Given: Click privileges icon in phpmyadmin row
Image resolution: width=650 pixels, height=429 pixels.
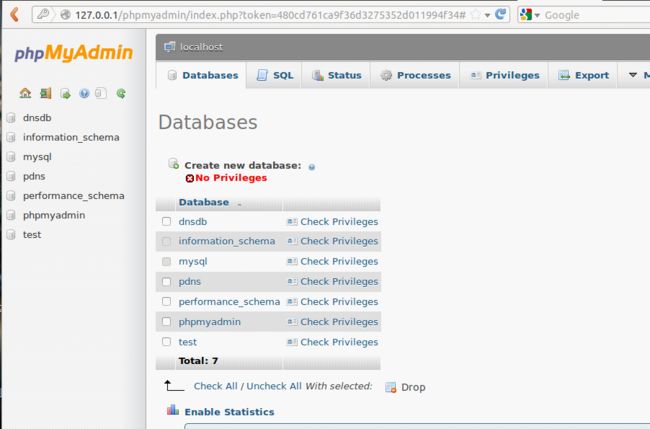Looking at the screenshot, I should (292, 322).
